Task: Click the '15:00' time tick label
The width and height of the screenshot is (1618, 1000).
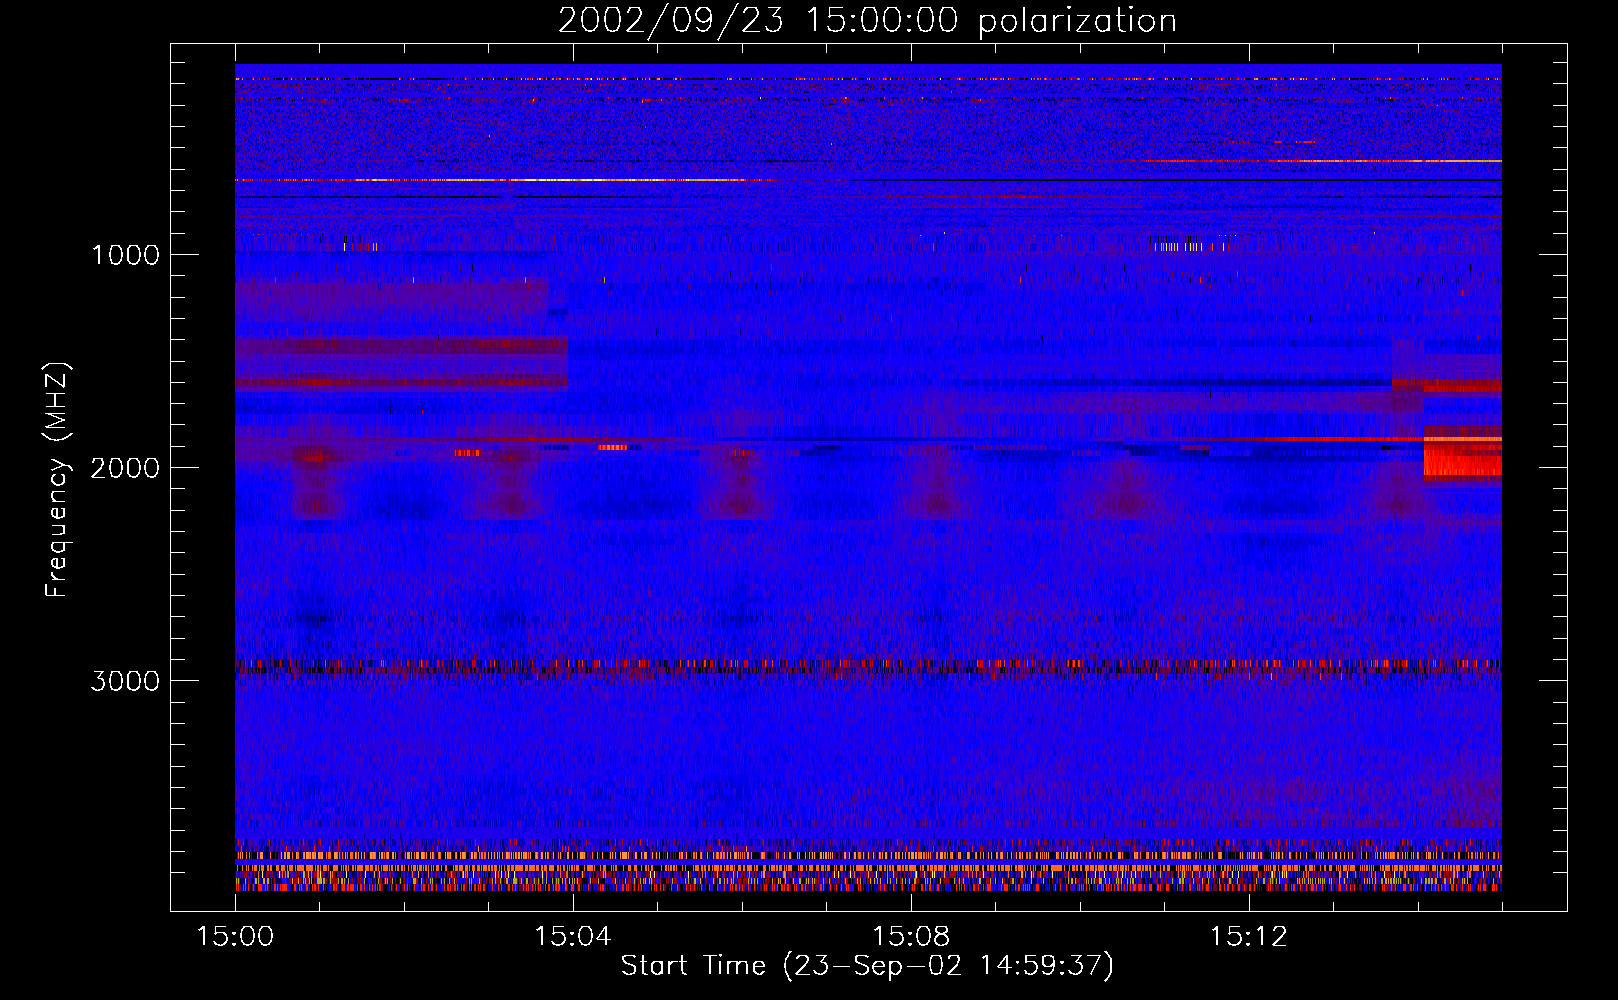Action: point(235,936)
